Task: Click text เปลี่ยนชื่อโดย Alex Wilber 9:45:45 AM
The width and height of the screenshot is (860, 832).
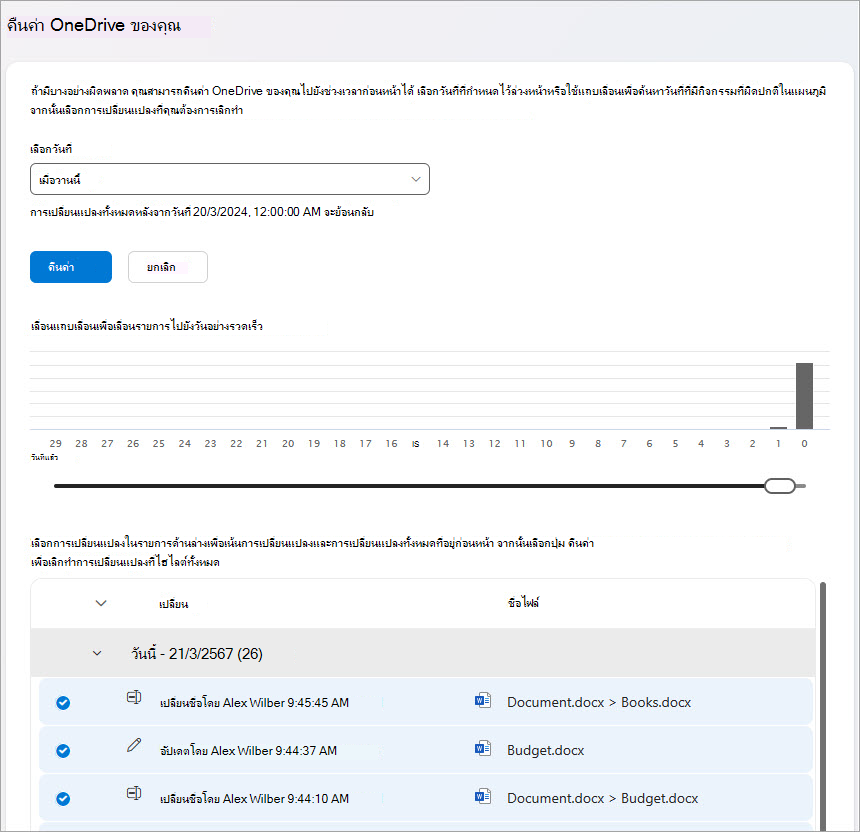Action: [254, 703]
